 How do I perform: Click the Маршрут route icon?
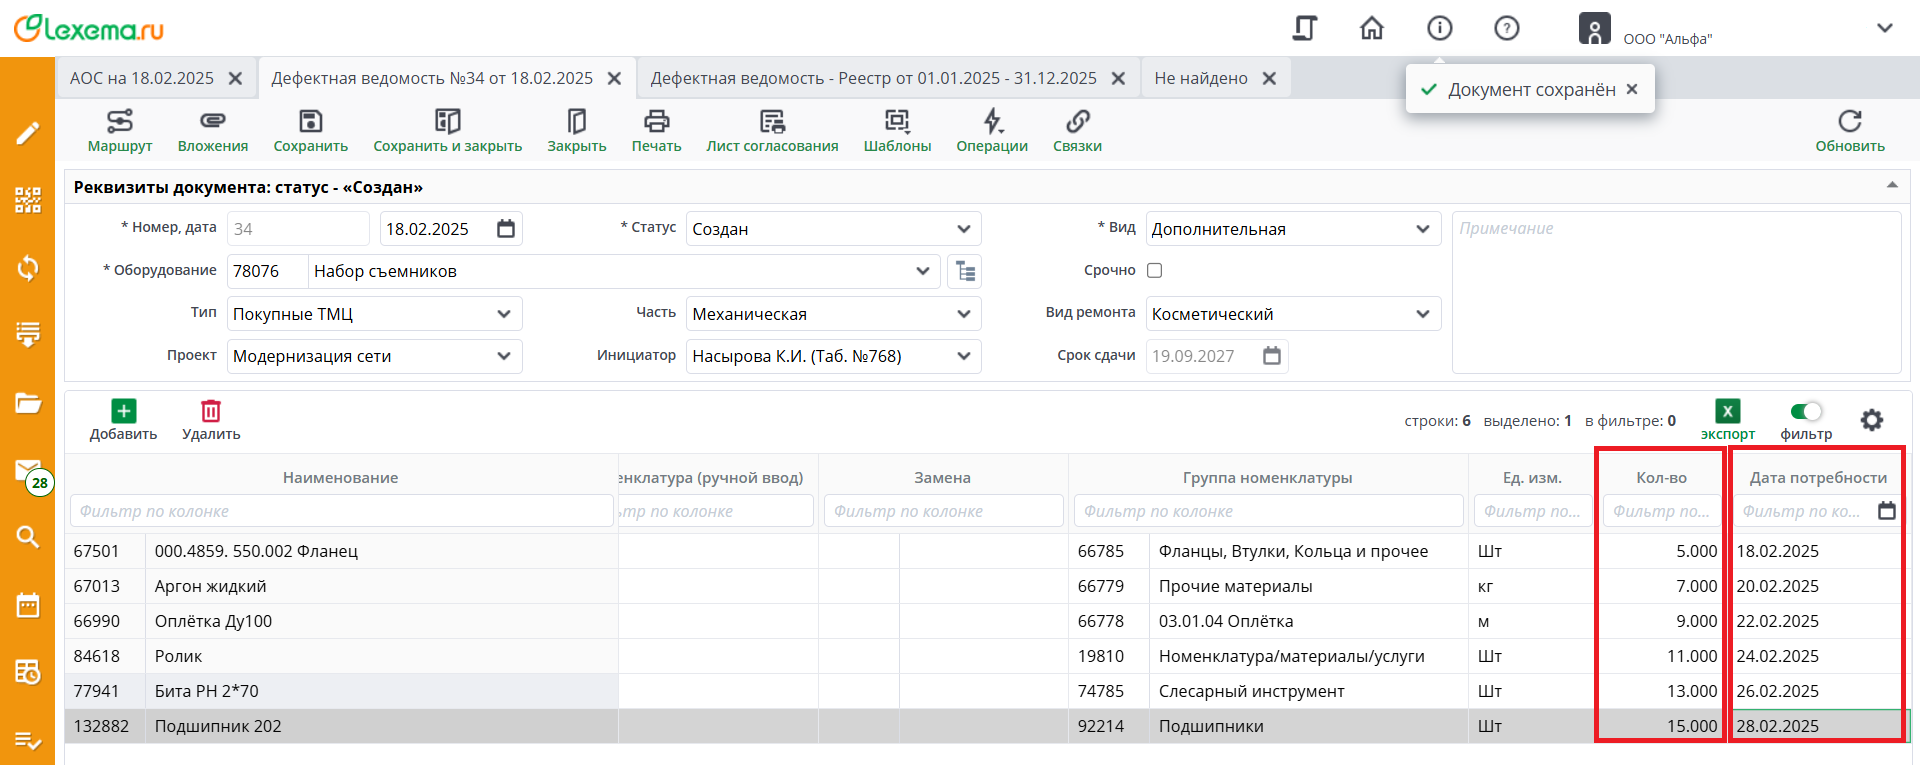(119, 122)
